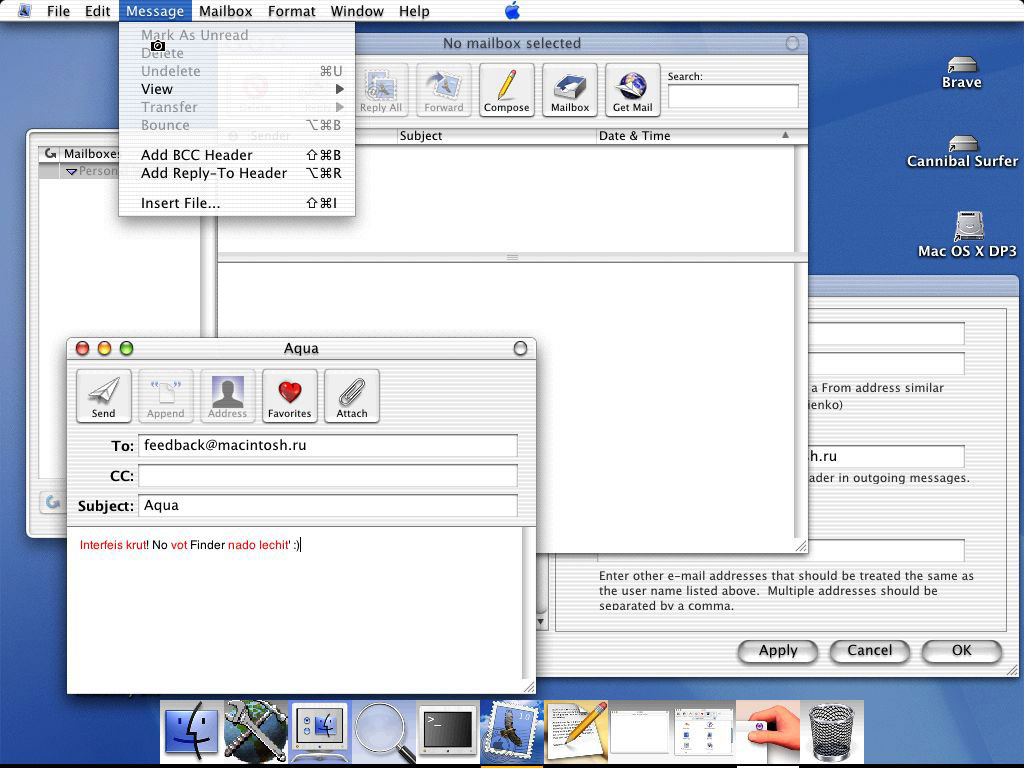
Task: Open Trash basket in Dock
Action: pos(832,731)
